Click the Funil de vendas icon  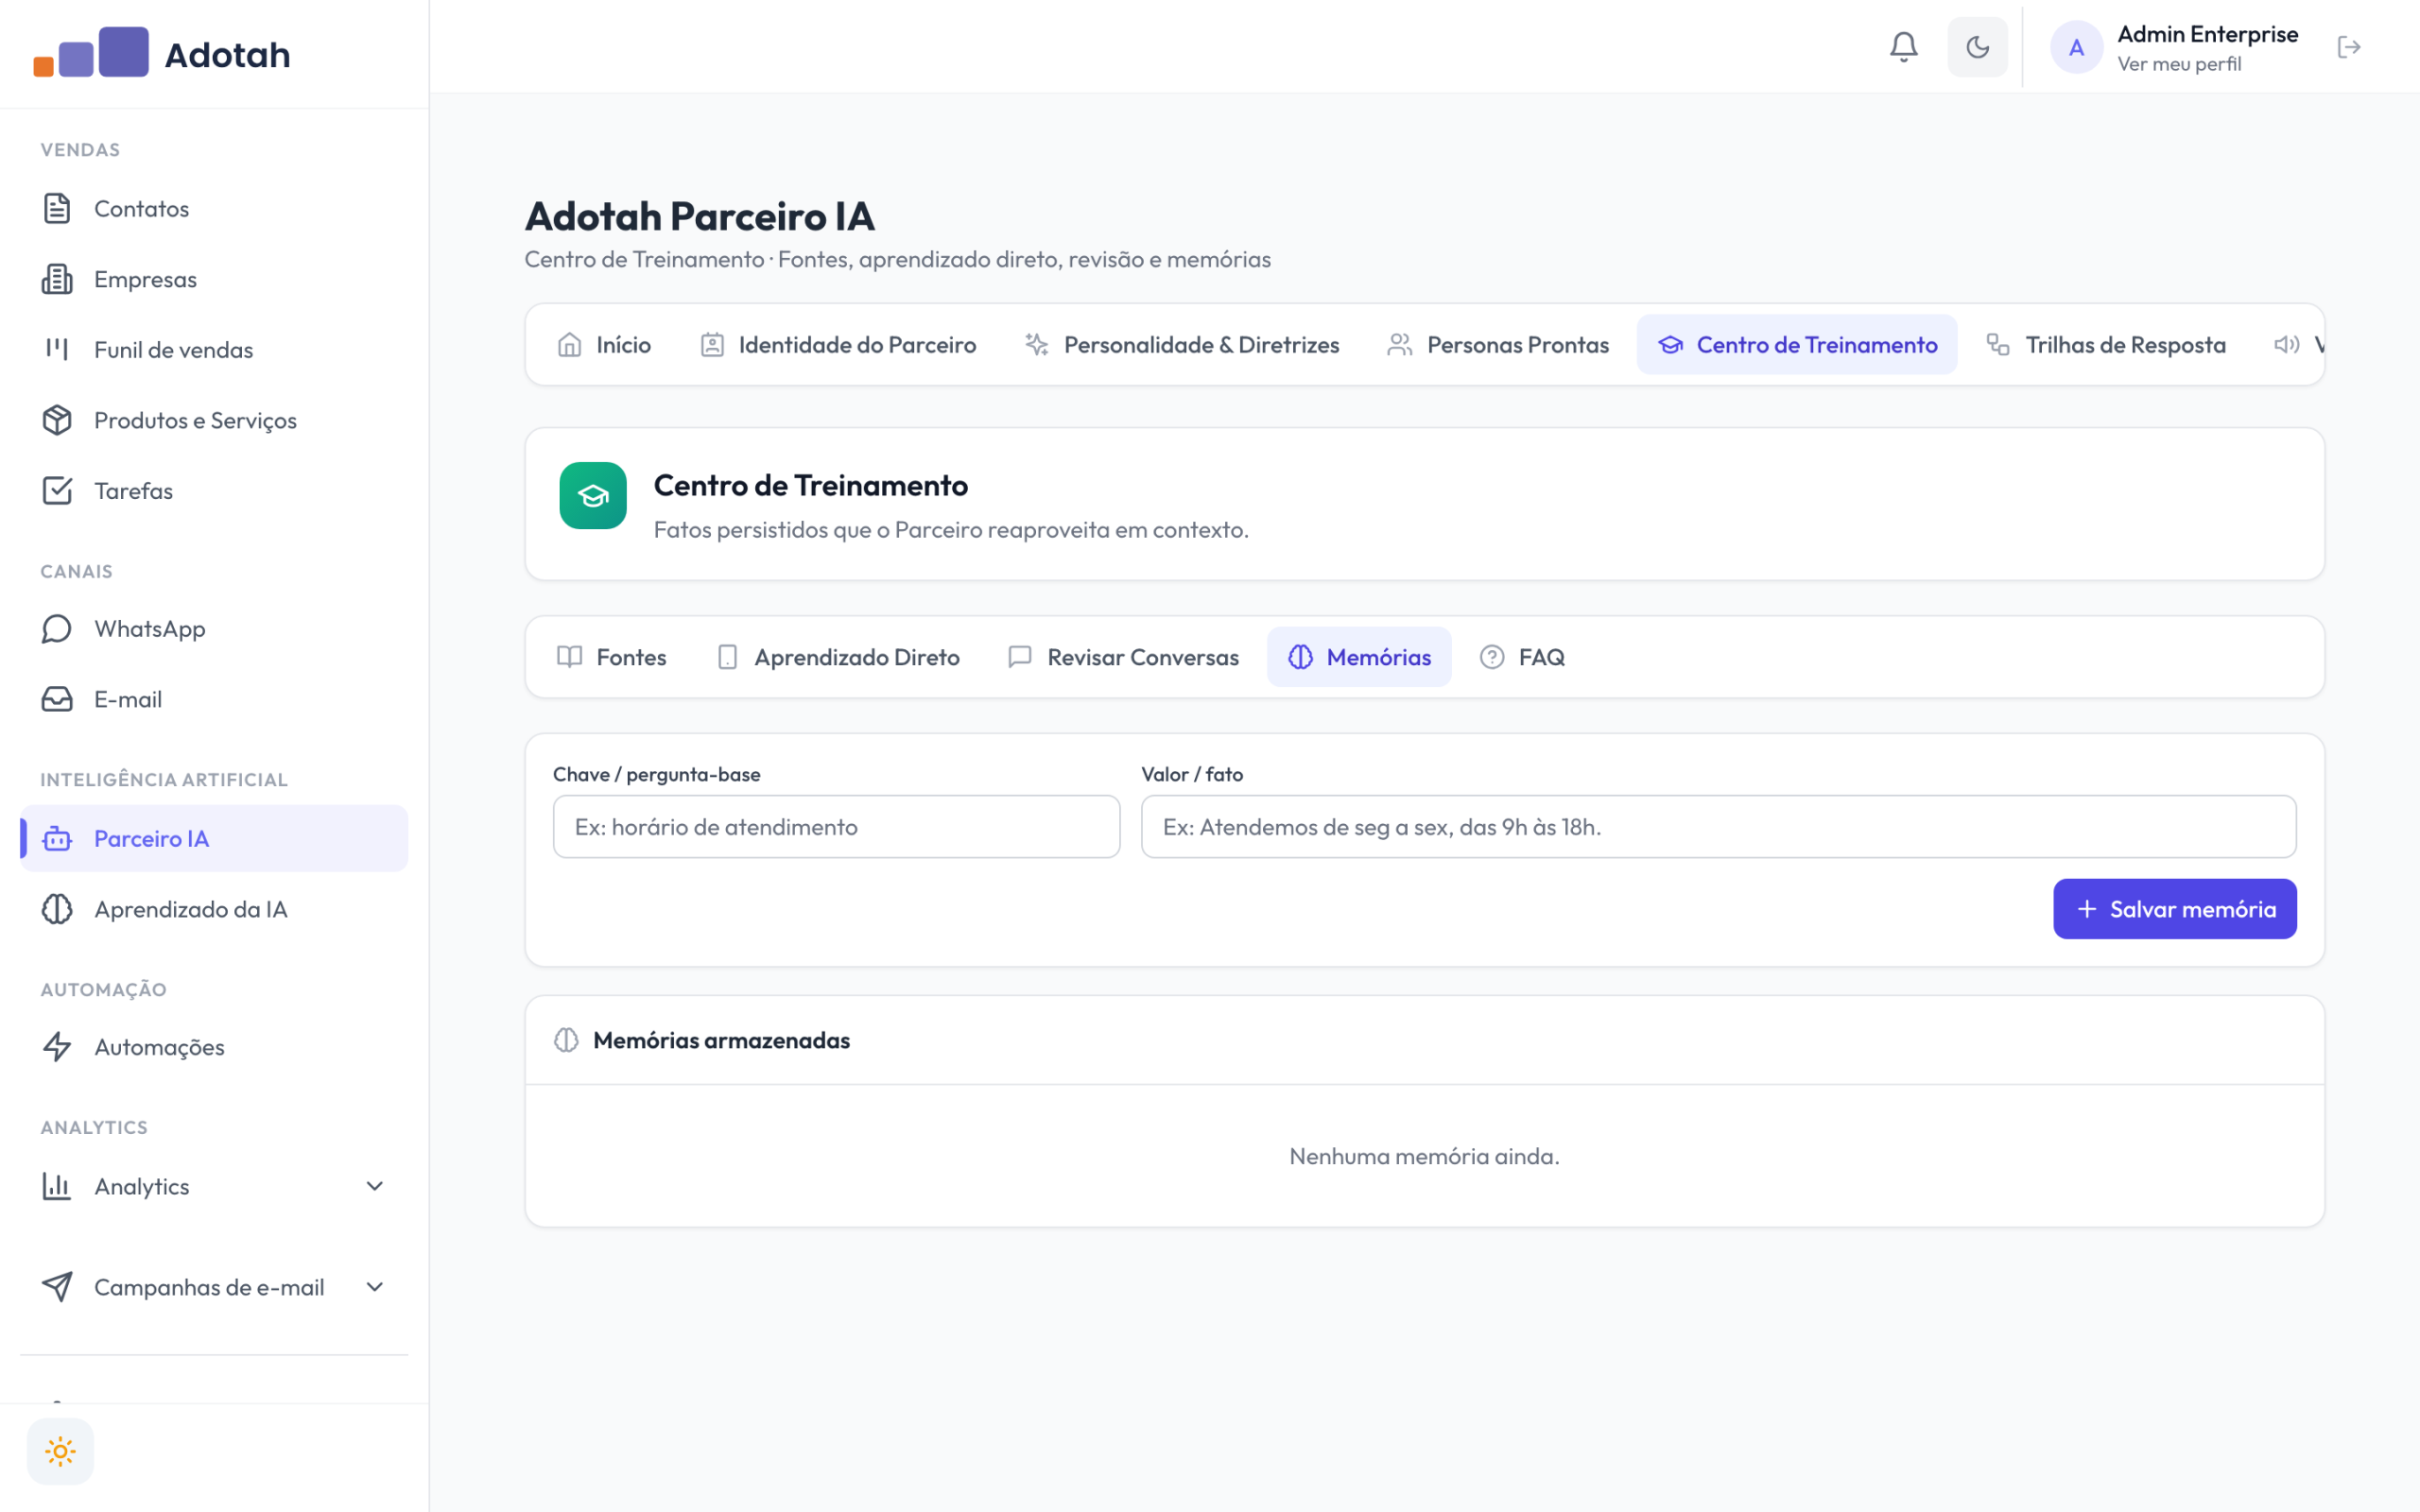pos(57,349)
